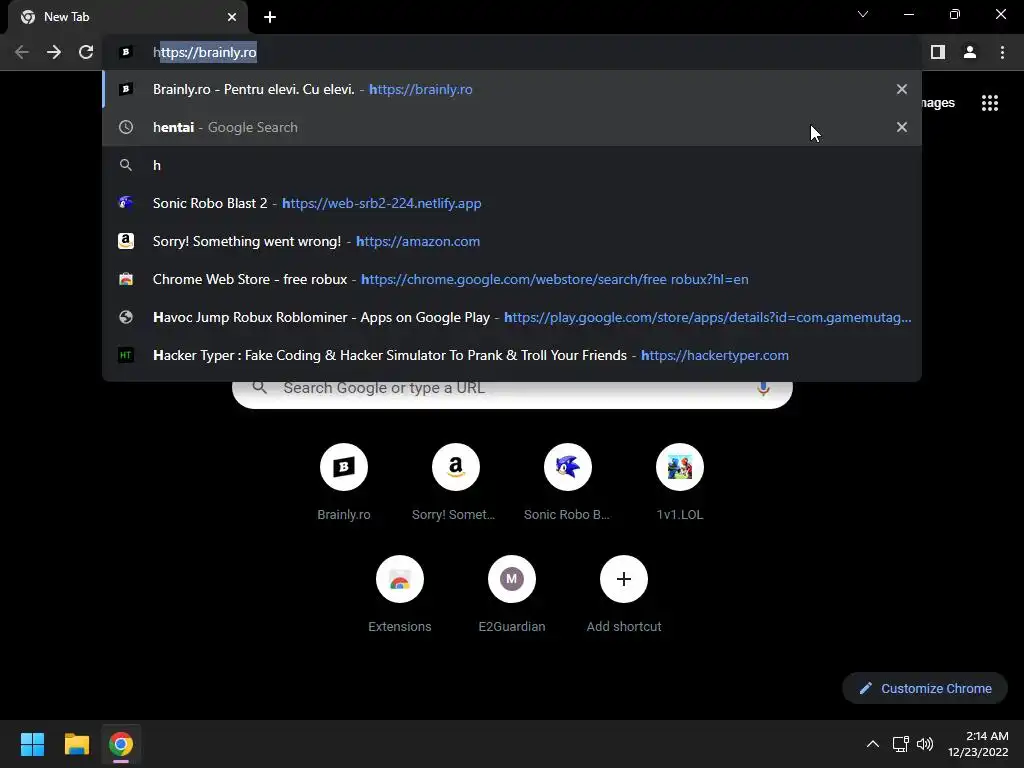Image resolution: width=1024 pixels, height=768 pixels.
Task: Open the network icon in system tray
Action: click(x=901, y=744)
